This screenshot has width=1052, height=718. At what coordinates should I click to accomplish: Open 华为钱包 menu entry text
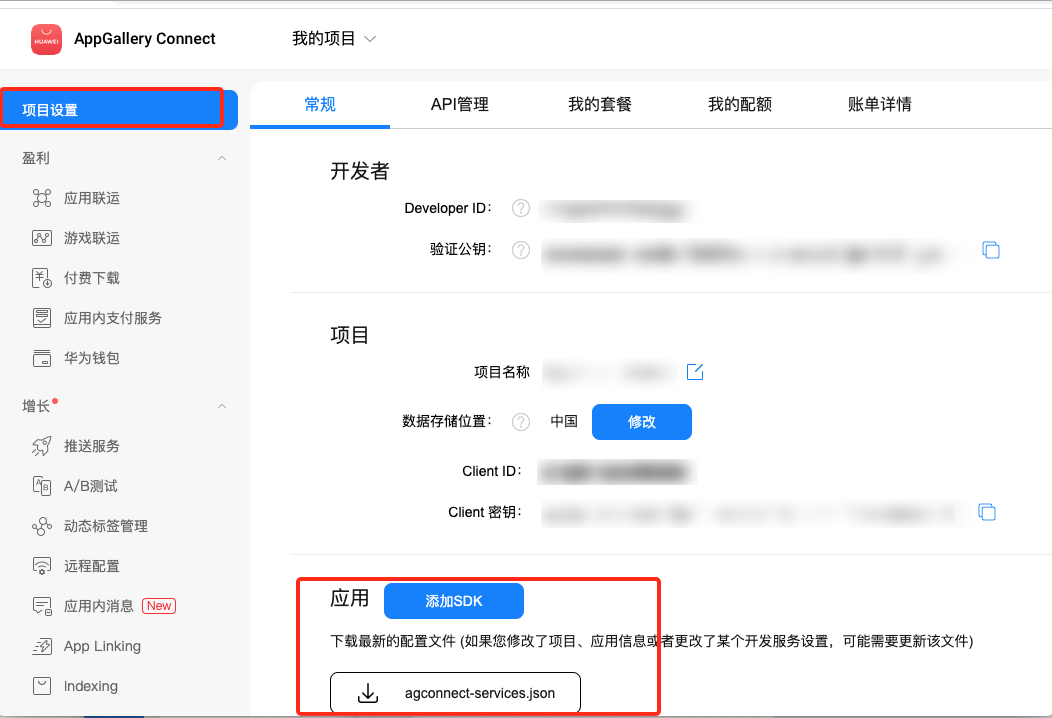[x=92, y=358]
